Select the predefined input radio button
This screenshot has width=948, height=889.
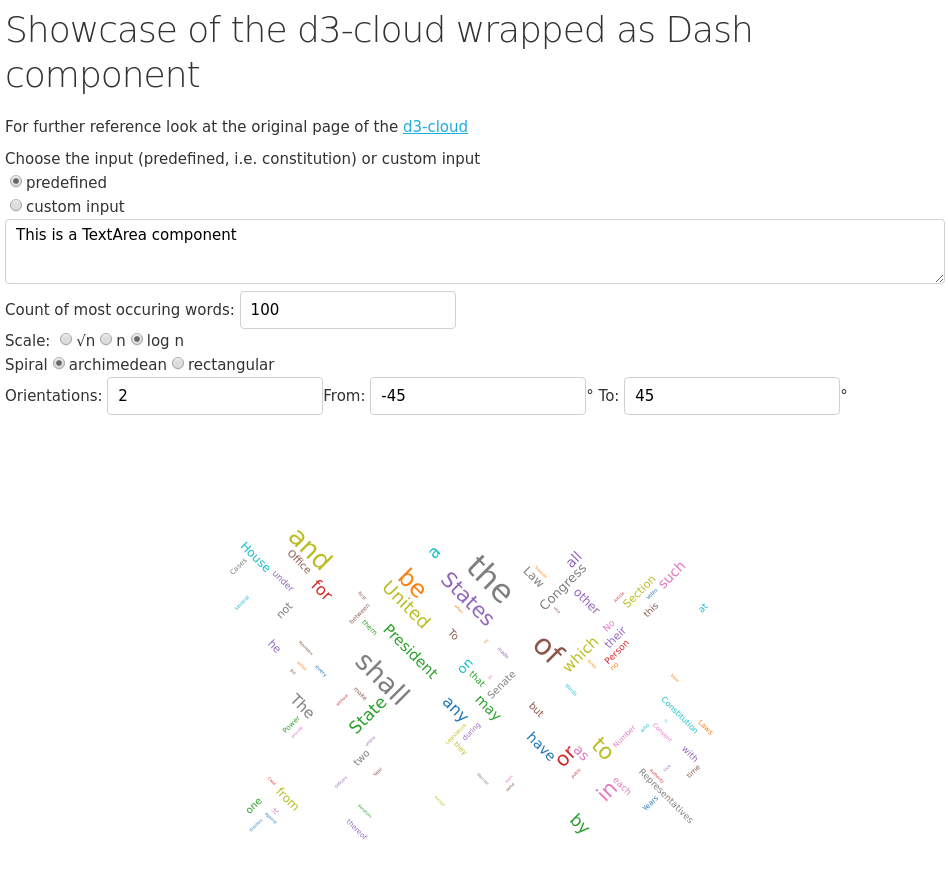16,182
